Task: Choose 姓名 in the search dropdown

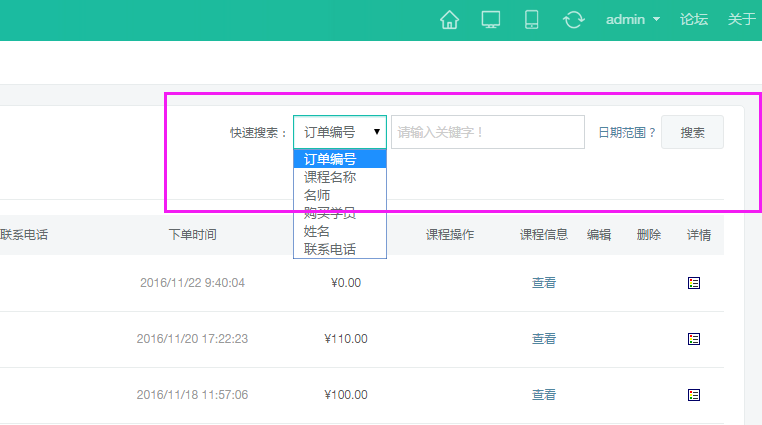Action: [317, 231]
